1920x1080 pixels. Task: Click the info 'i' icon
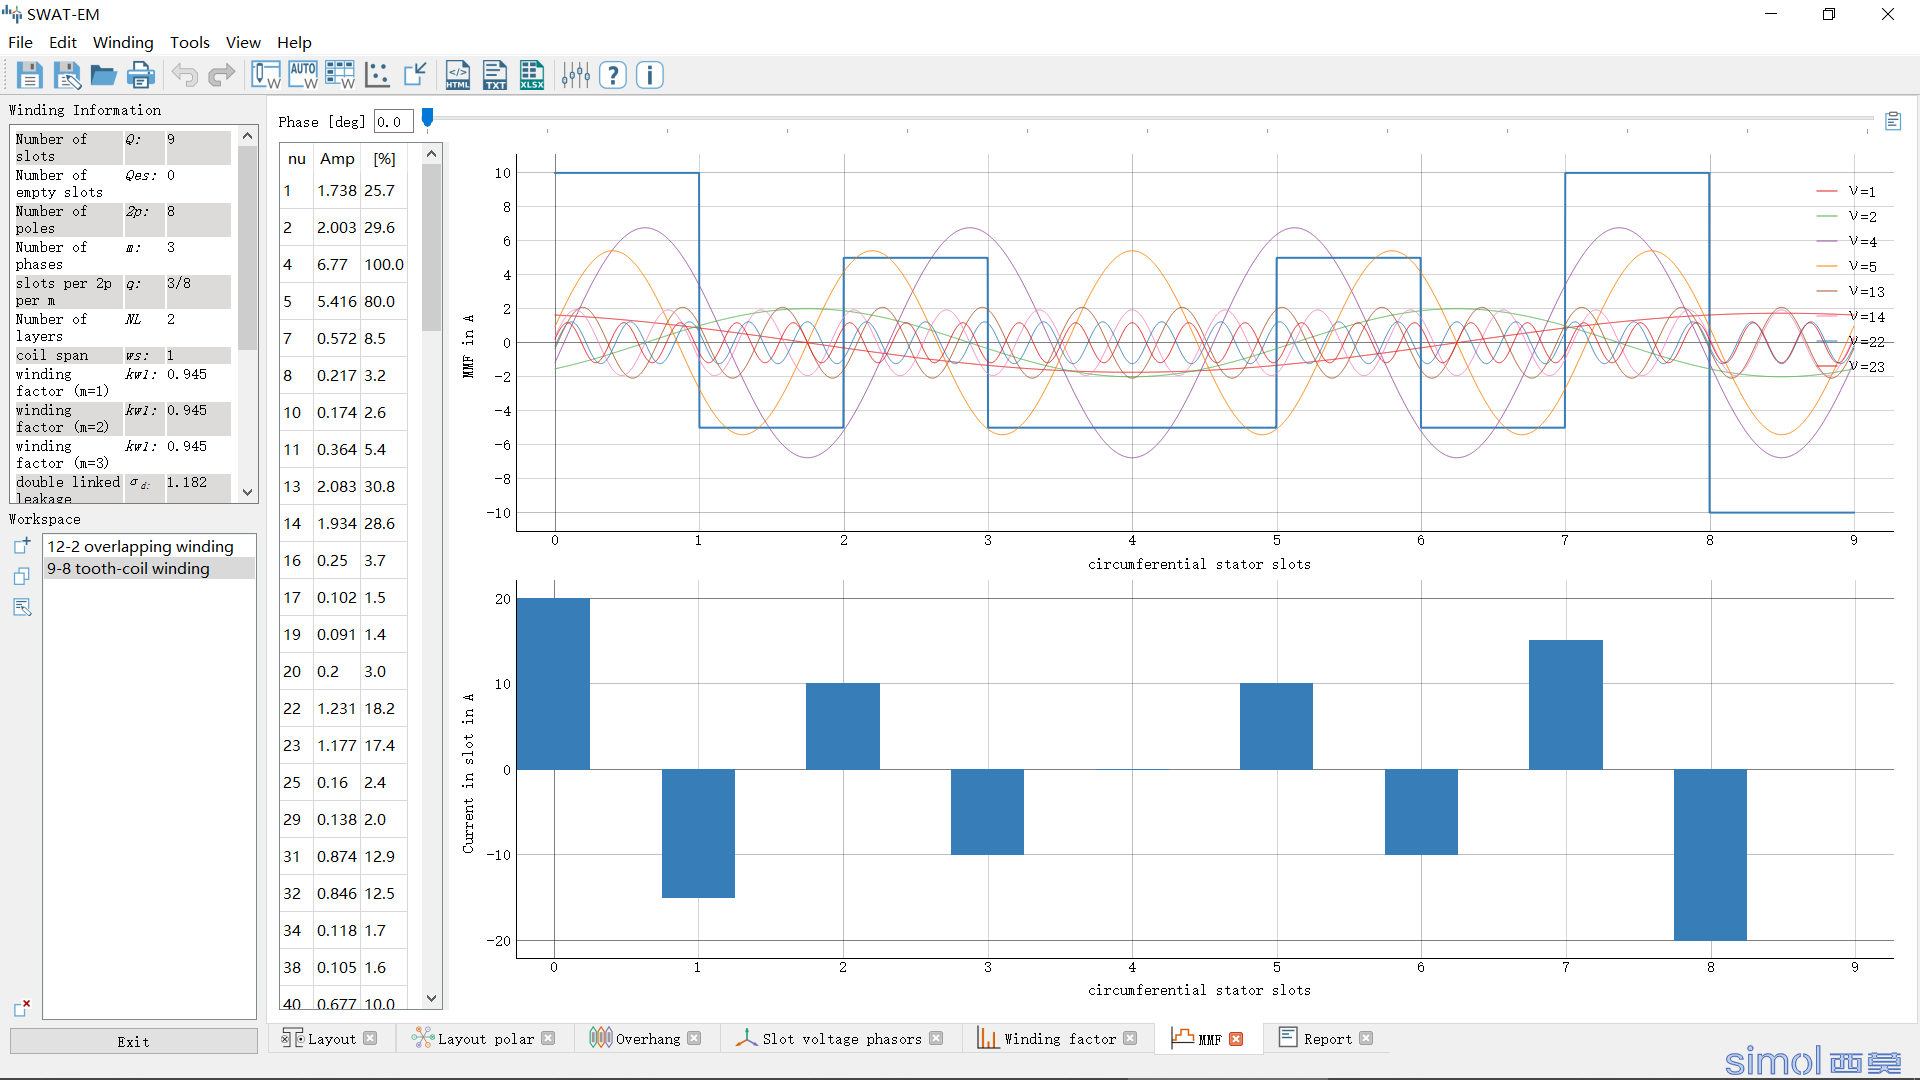click(x=650, y=75)
